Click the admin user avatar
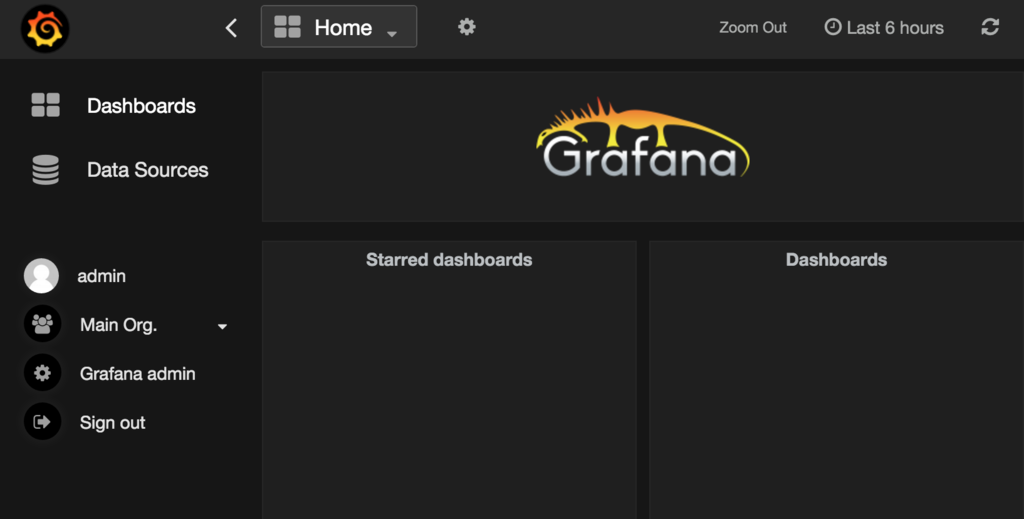This screenshot has height=519, width=1024. pos(41,275)
